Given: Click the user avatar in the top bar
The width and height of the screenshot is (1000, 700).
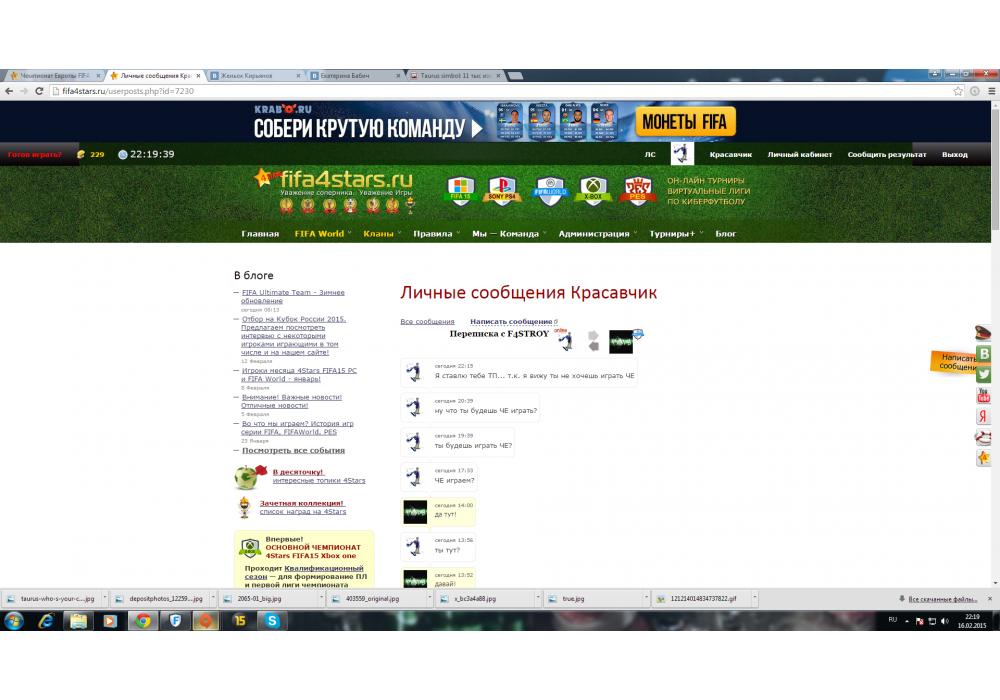Looking at the screenshot, I should [x=682, y=154].
